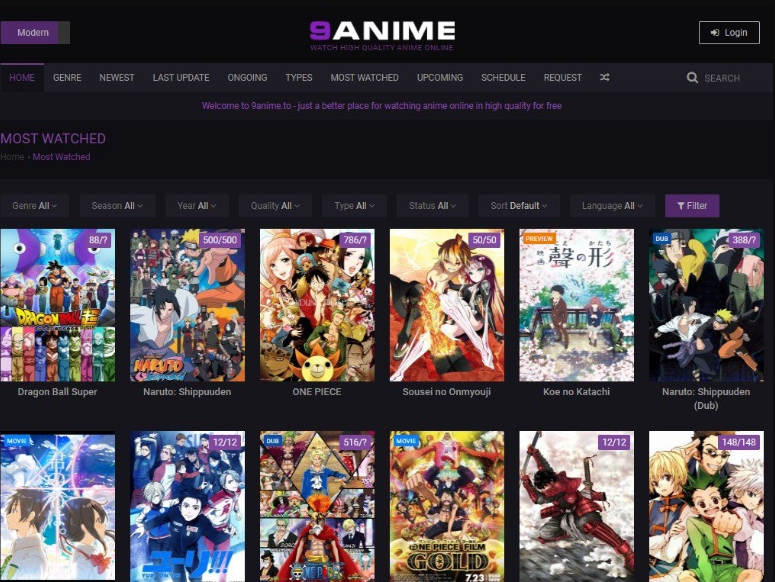This screenshot has height=582, width=775.
Task: Click the Dragon Ball Super title link
Action: (57, 392)
